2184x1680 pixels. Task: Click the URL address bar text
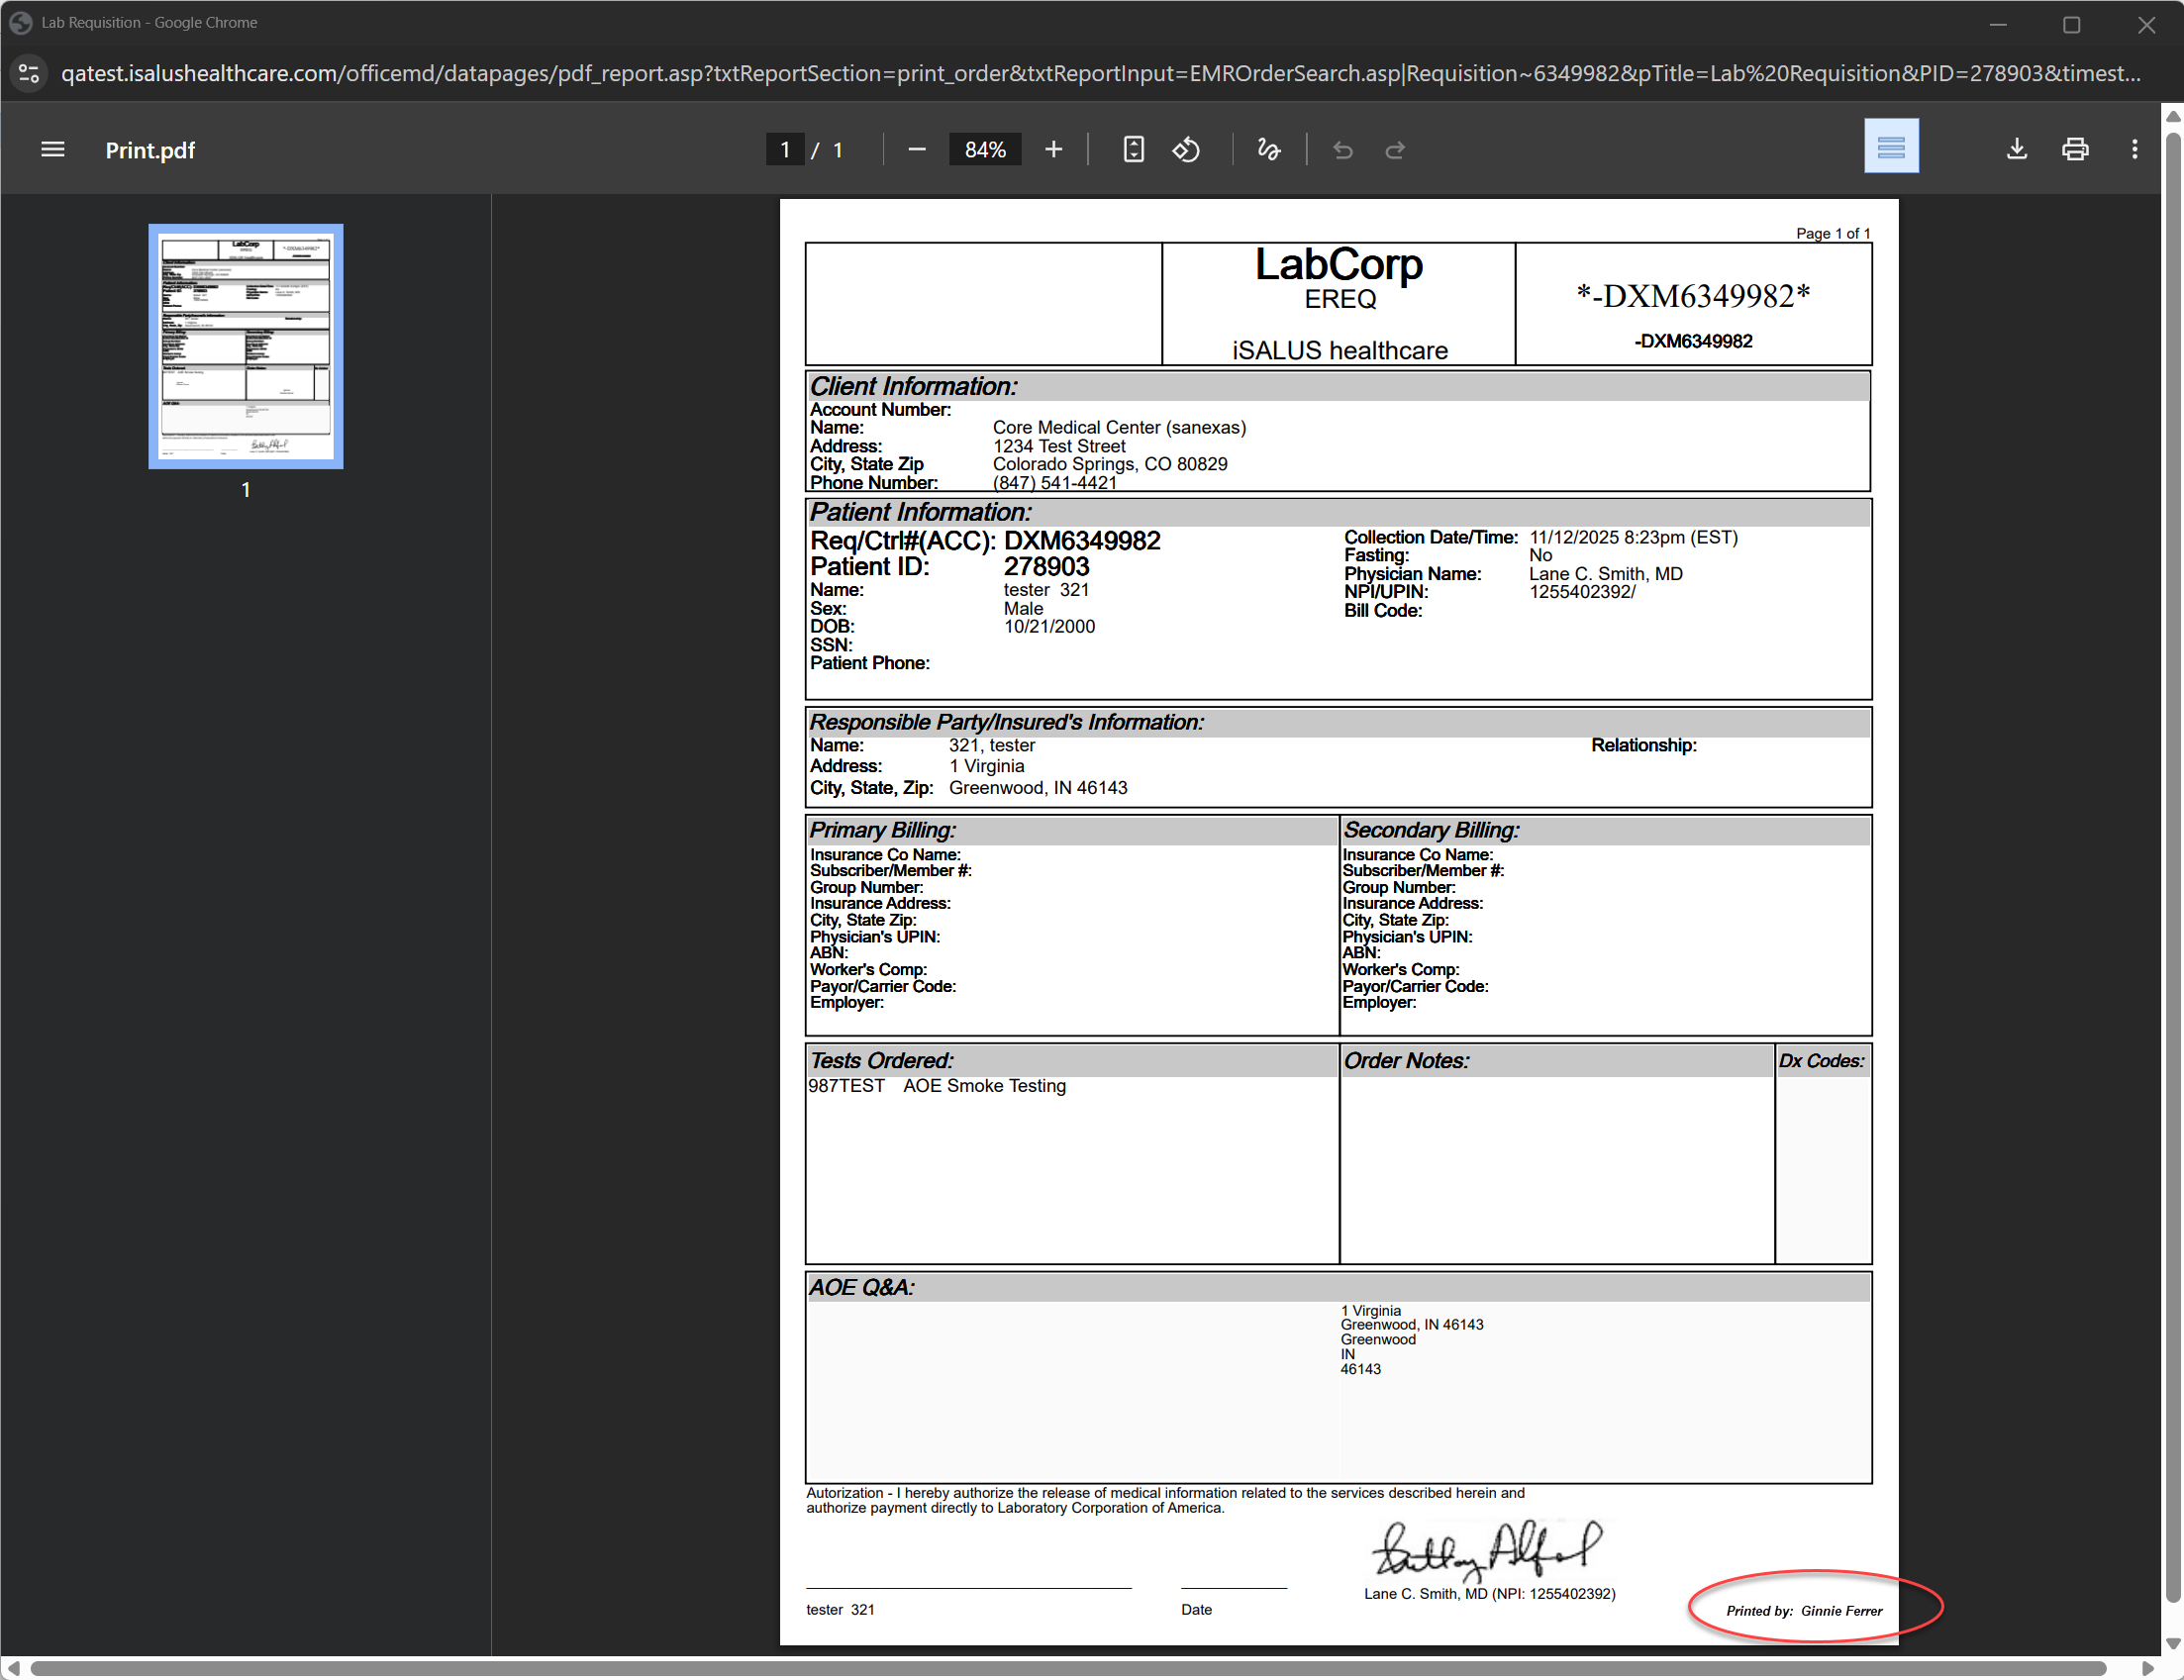1100,73
